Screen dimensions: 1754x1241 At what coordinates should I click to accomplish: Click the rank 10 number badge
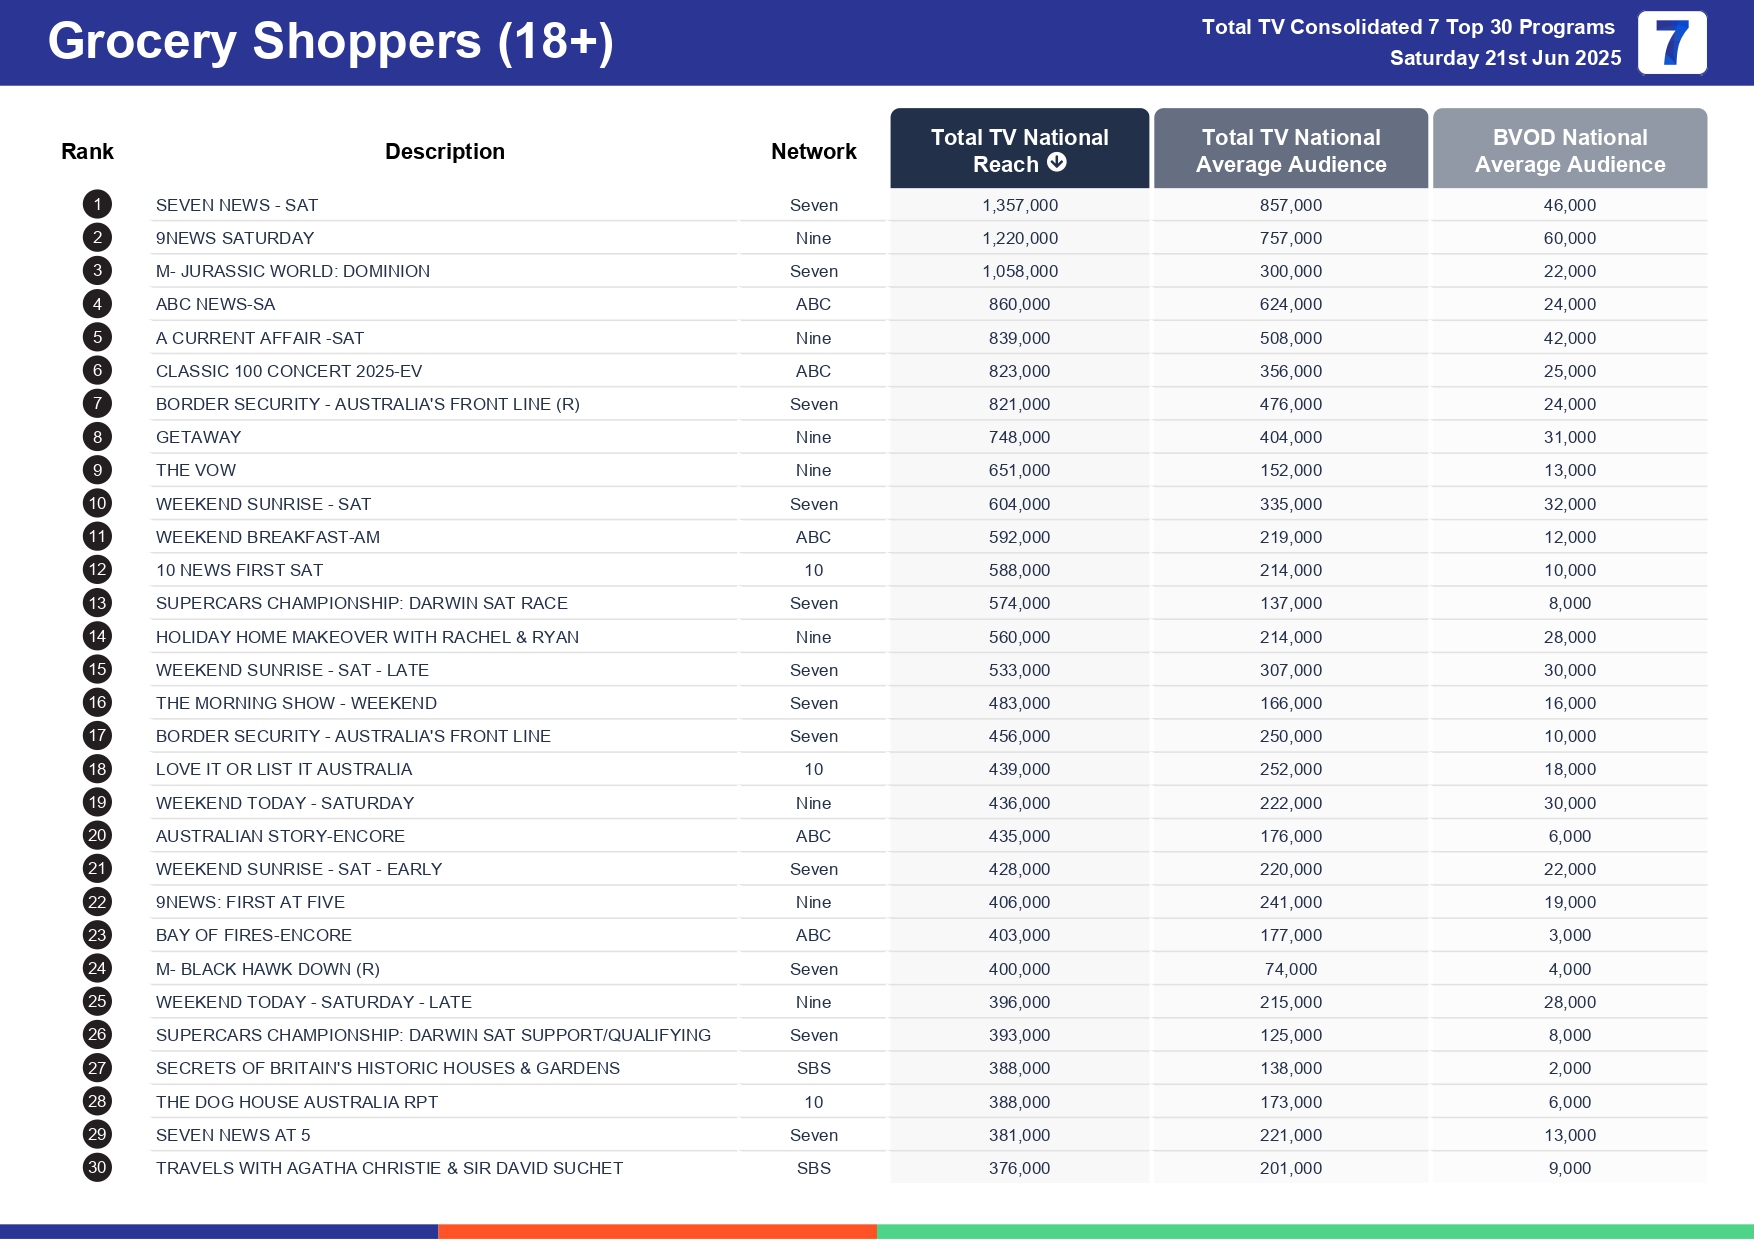[x=97, y=504]
